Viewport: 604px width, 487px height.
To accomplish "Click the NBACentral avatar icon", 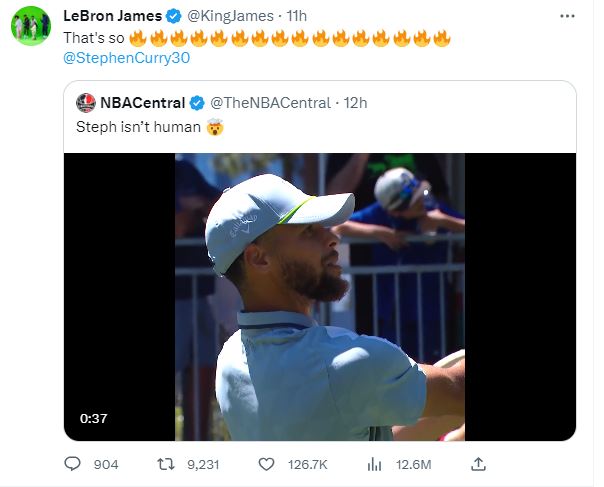I will pyautogui.click(x=86, y=103).
